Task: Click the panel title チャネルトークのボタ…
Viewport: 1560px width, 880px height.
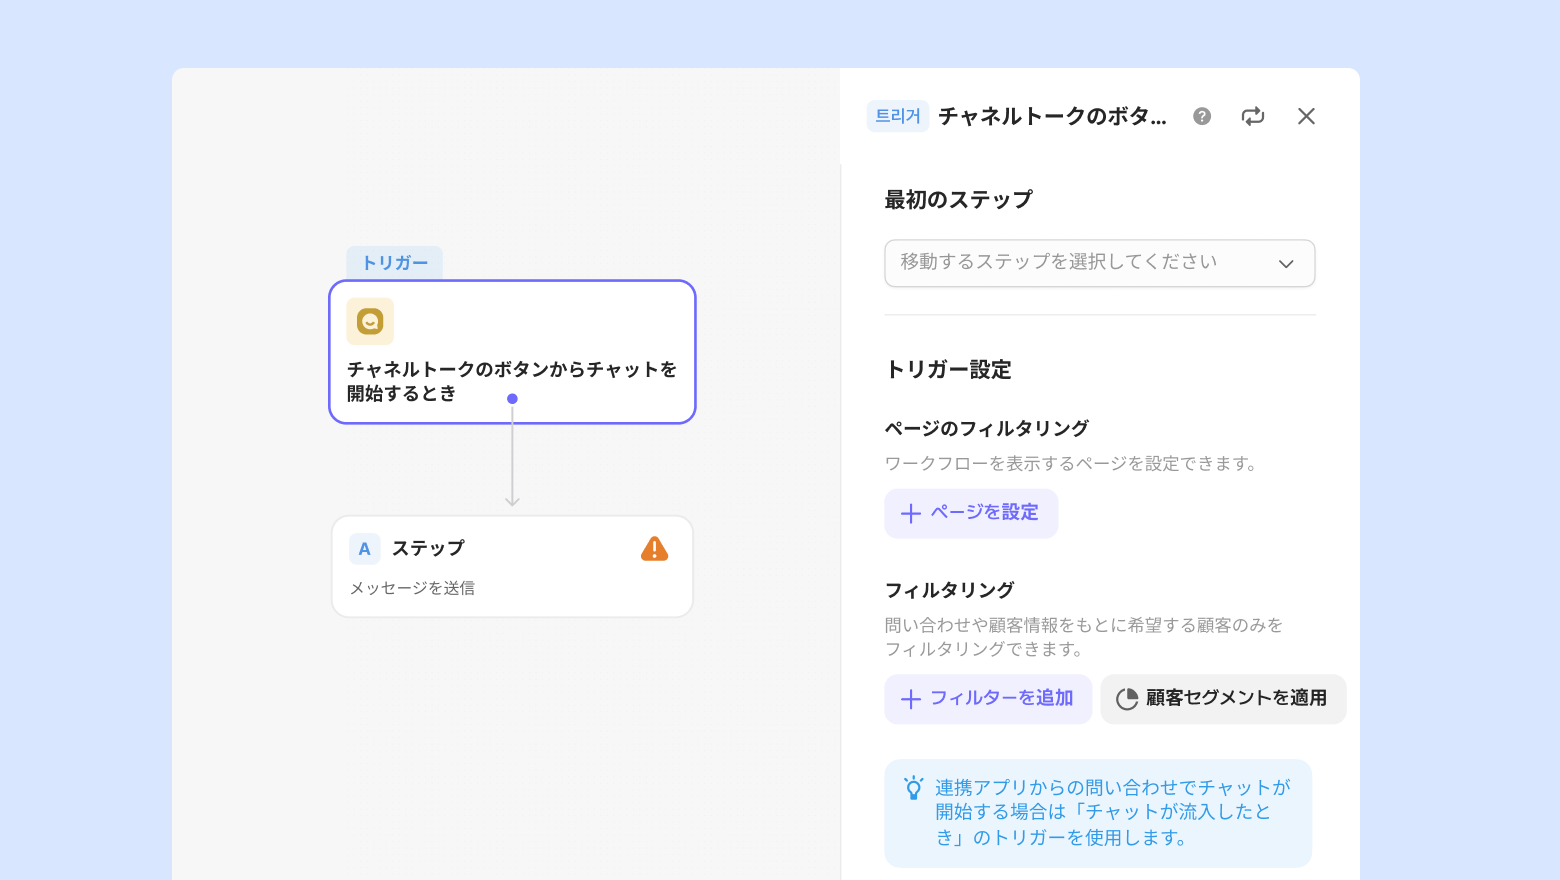Action: coord(1052,116)
